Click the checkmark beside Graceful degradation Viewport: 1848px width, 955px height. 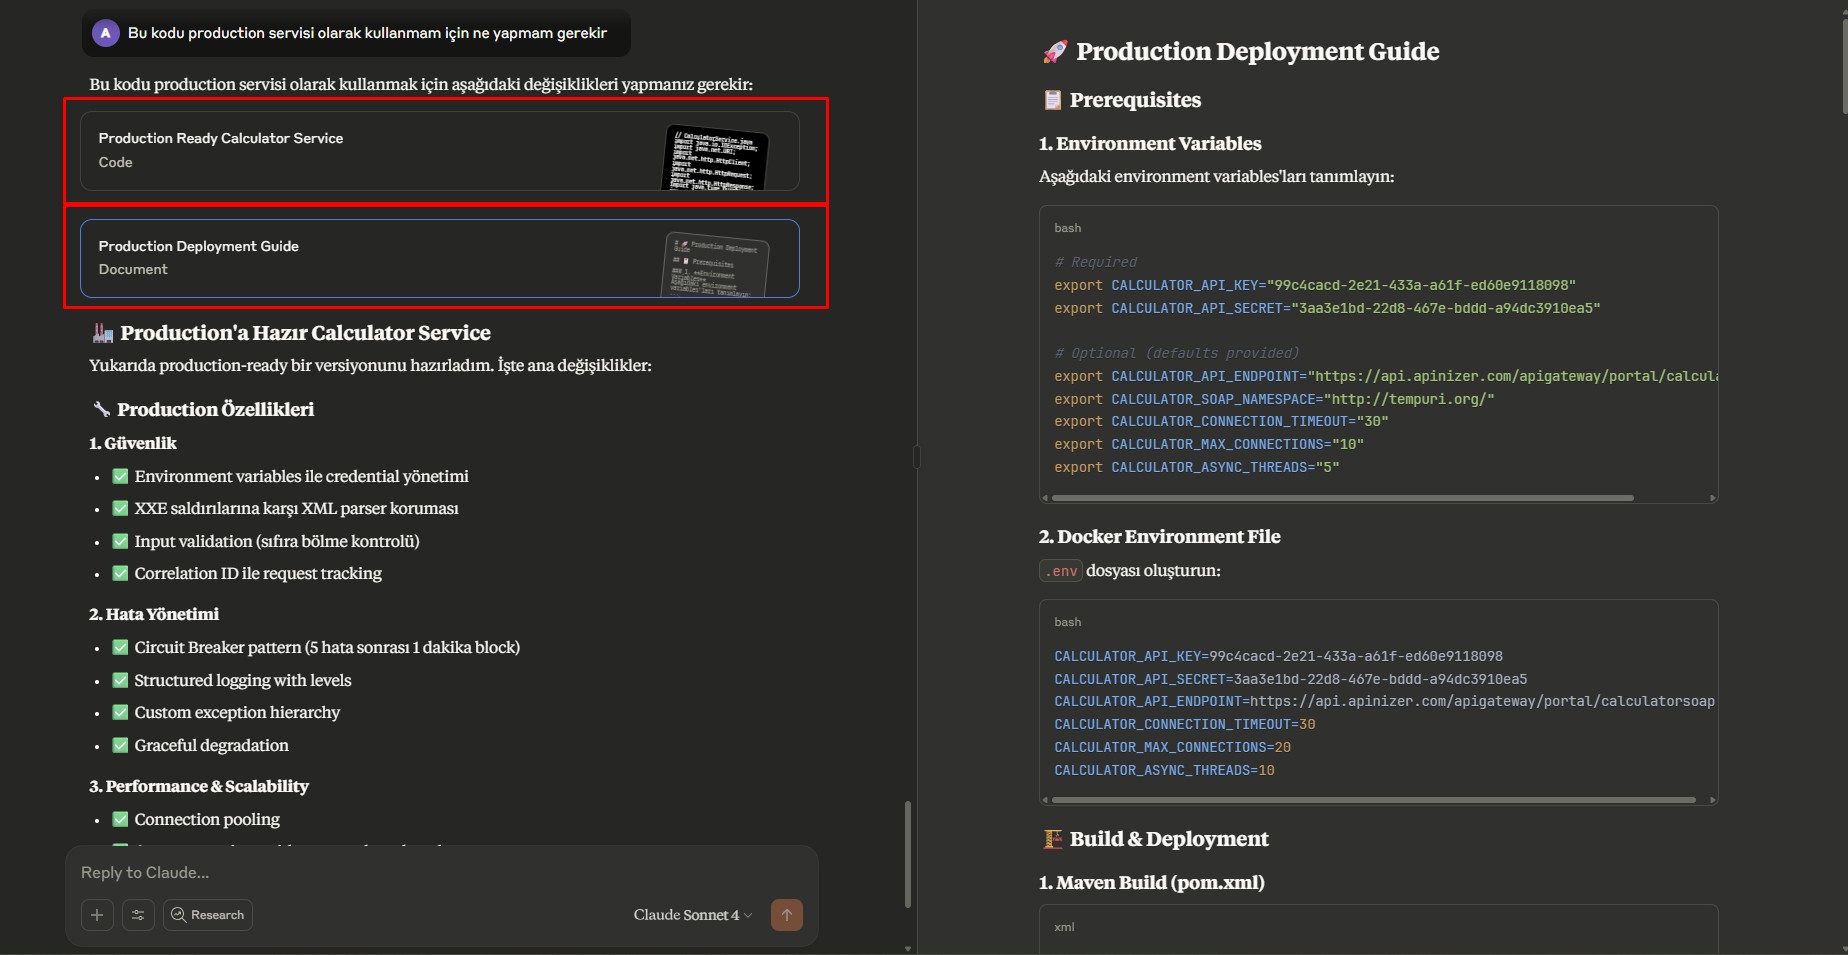pyautogui.click(x=120, y=745)
